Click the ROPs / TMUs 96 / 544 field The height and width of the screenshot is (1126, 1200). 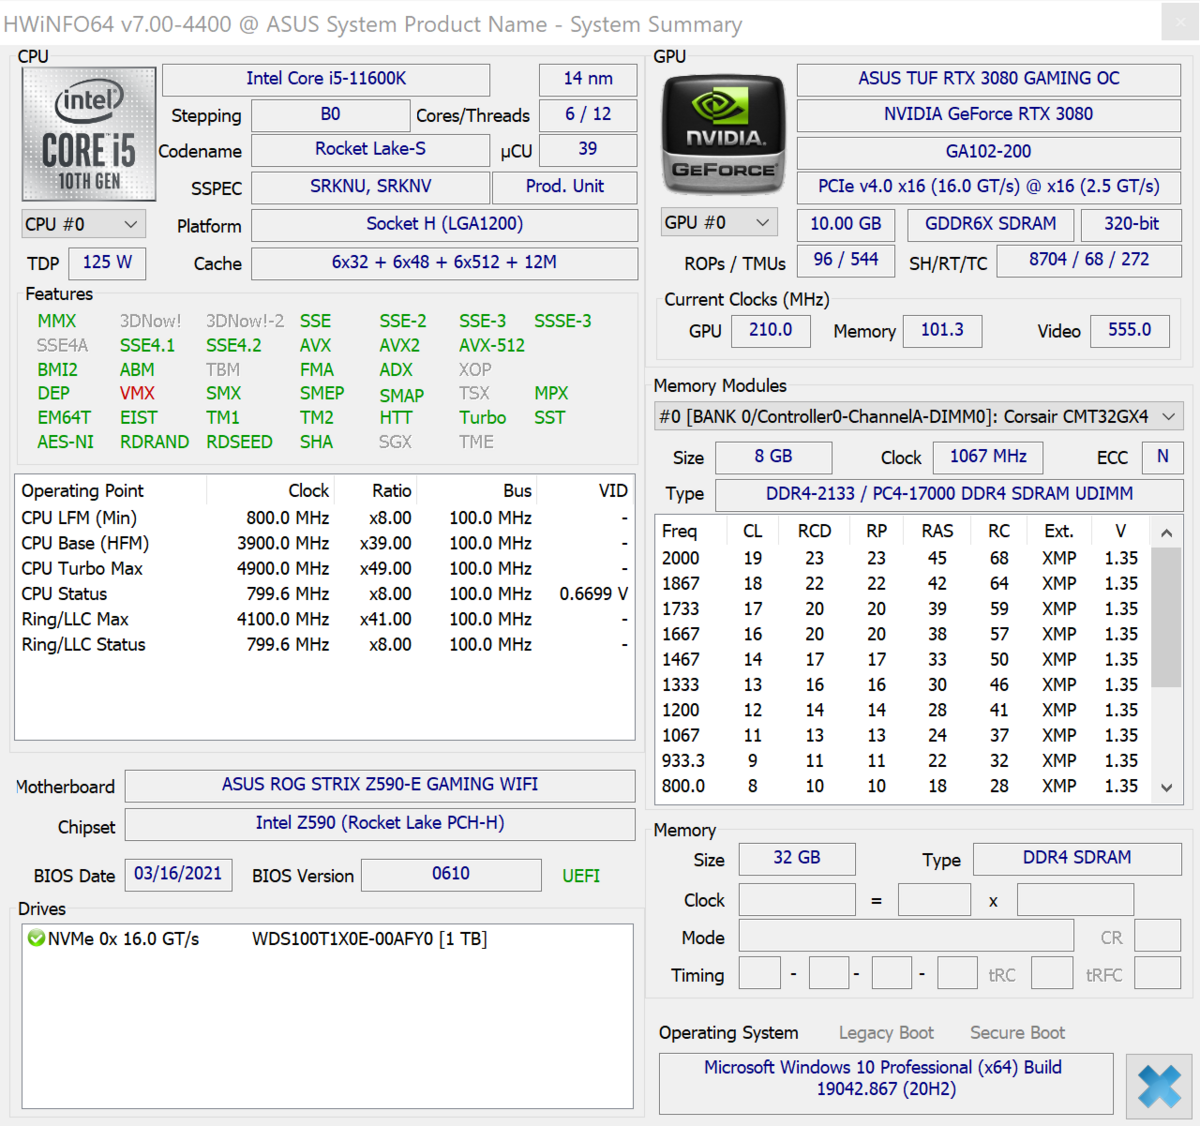click(x=846, y=260)
